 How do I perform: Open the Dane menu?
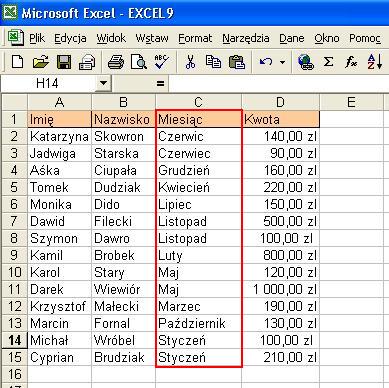(292, 38)
